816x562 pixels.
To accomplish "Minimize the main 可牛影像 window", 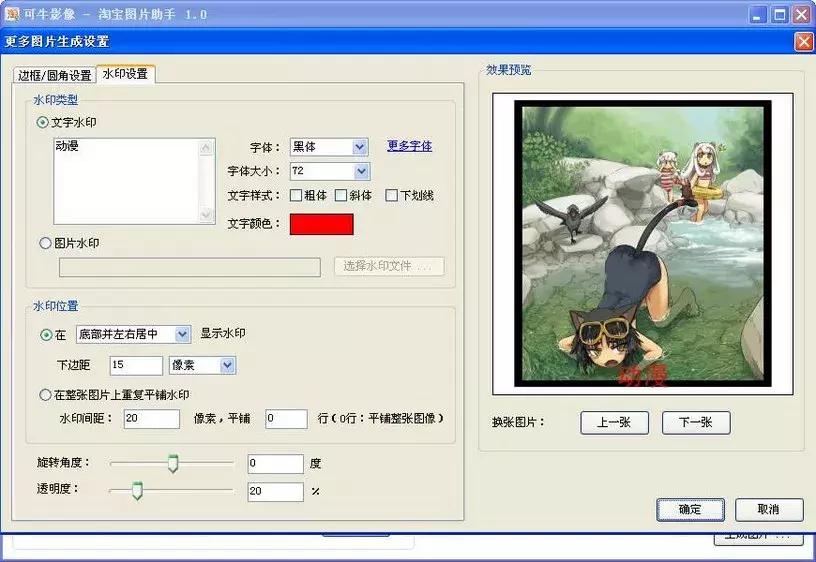I will pos(758,15).
